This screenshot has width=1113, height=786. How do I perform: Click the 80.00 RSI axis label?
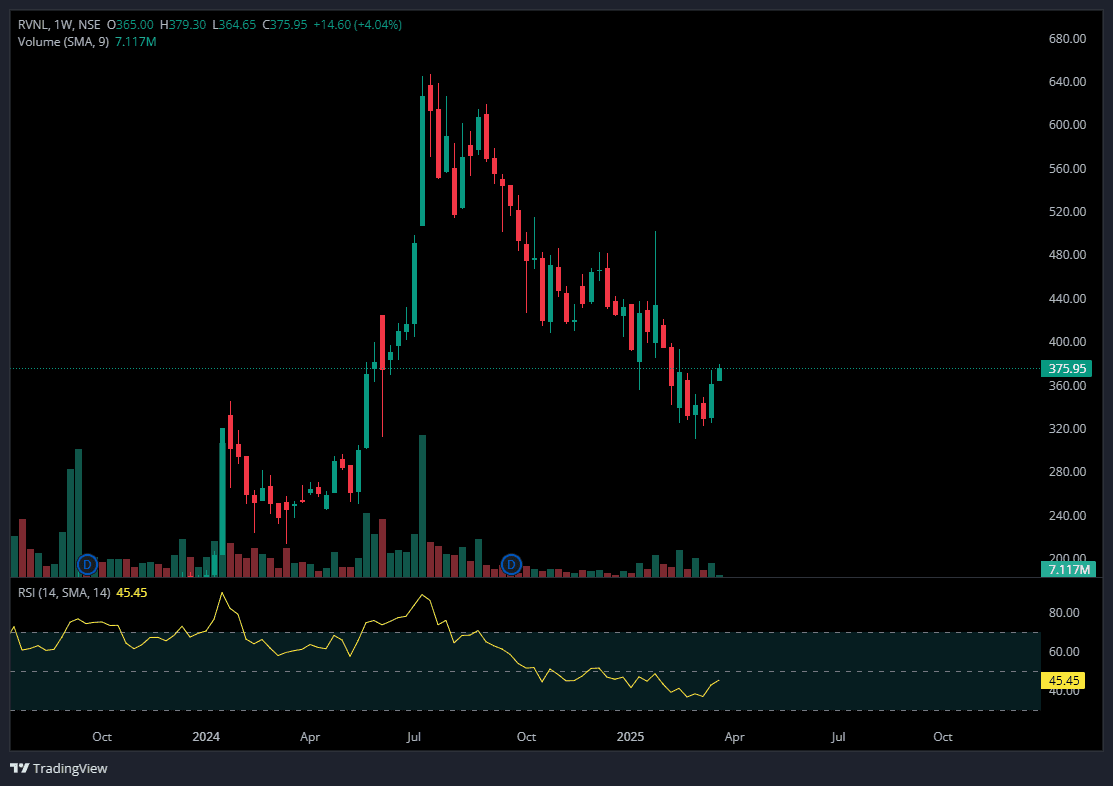tap(1064, 613)
